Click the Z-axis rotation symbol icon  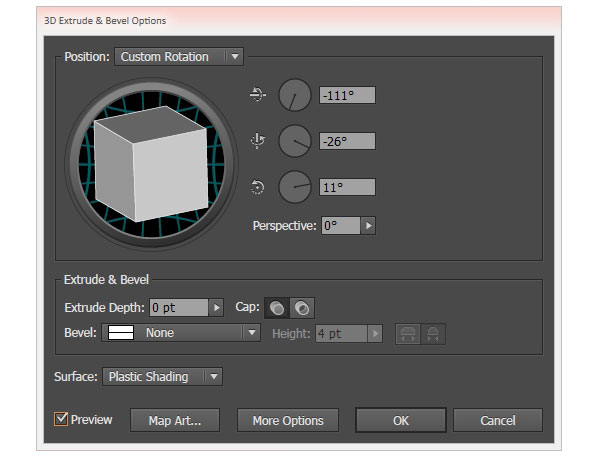click(258, 187)
